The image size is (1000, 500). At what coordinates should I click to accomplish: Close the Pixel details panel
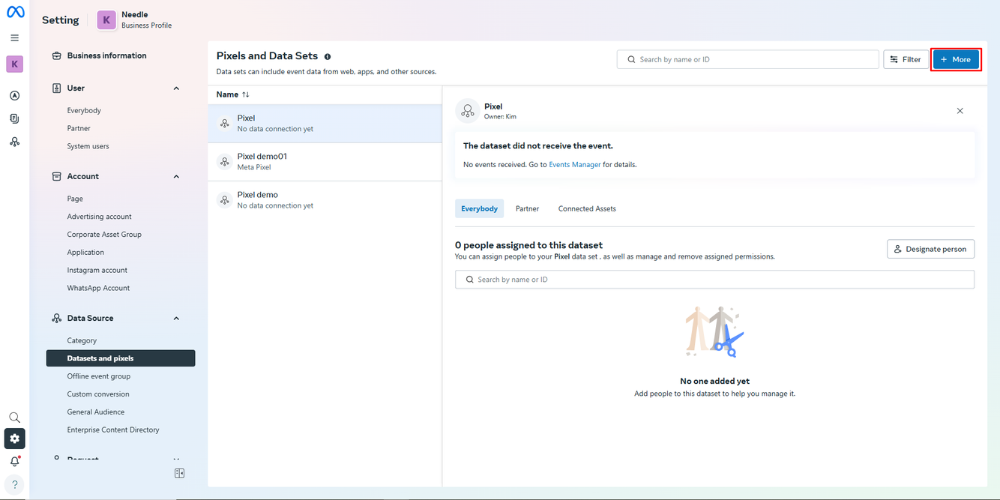point(959,111)
